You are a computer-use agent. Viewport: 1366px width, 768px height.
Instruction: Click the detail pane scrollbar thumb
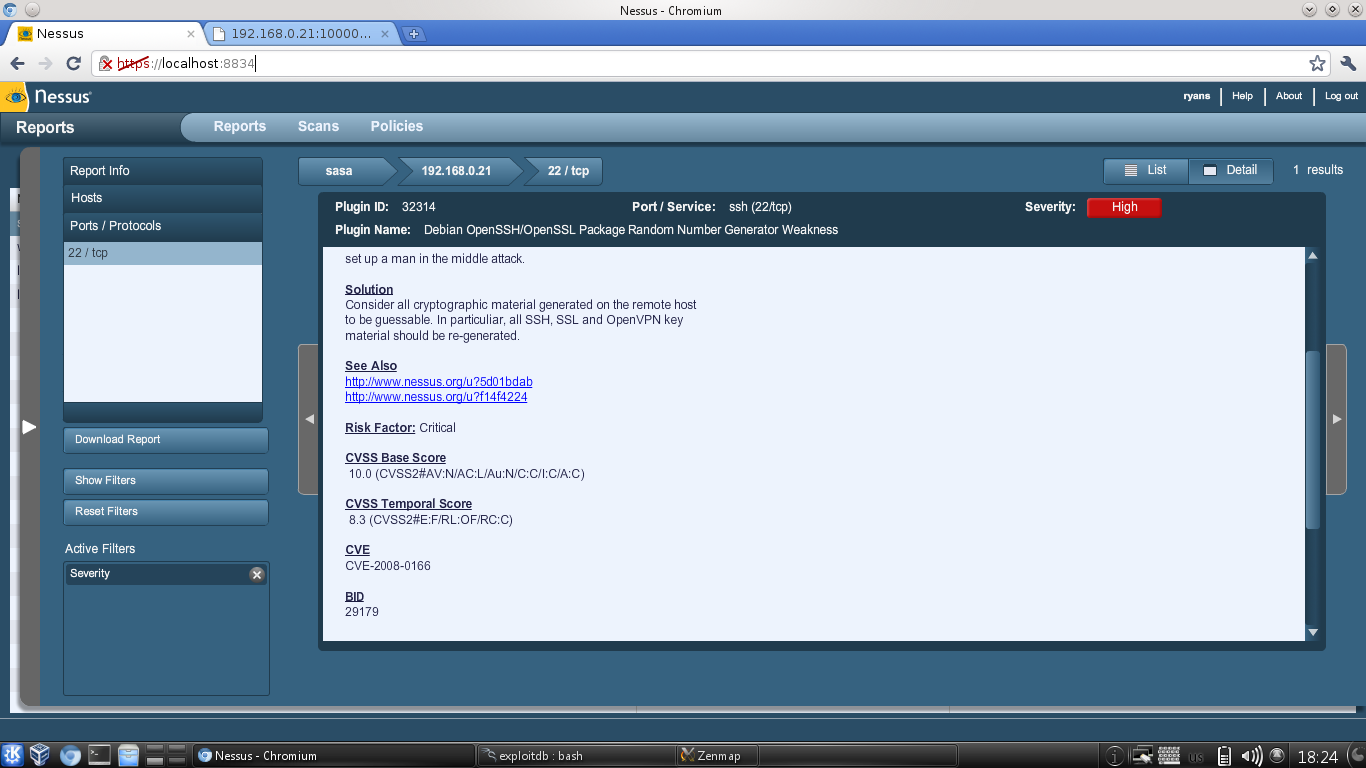(x=1313, y=440)
